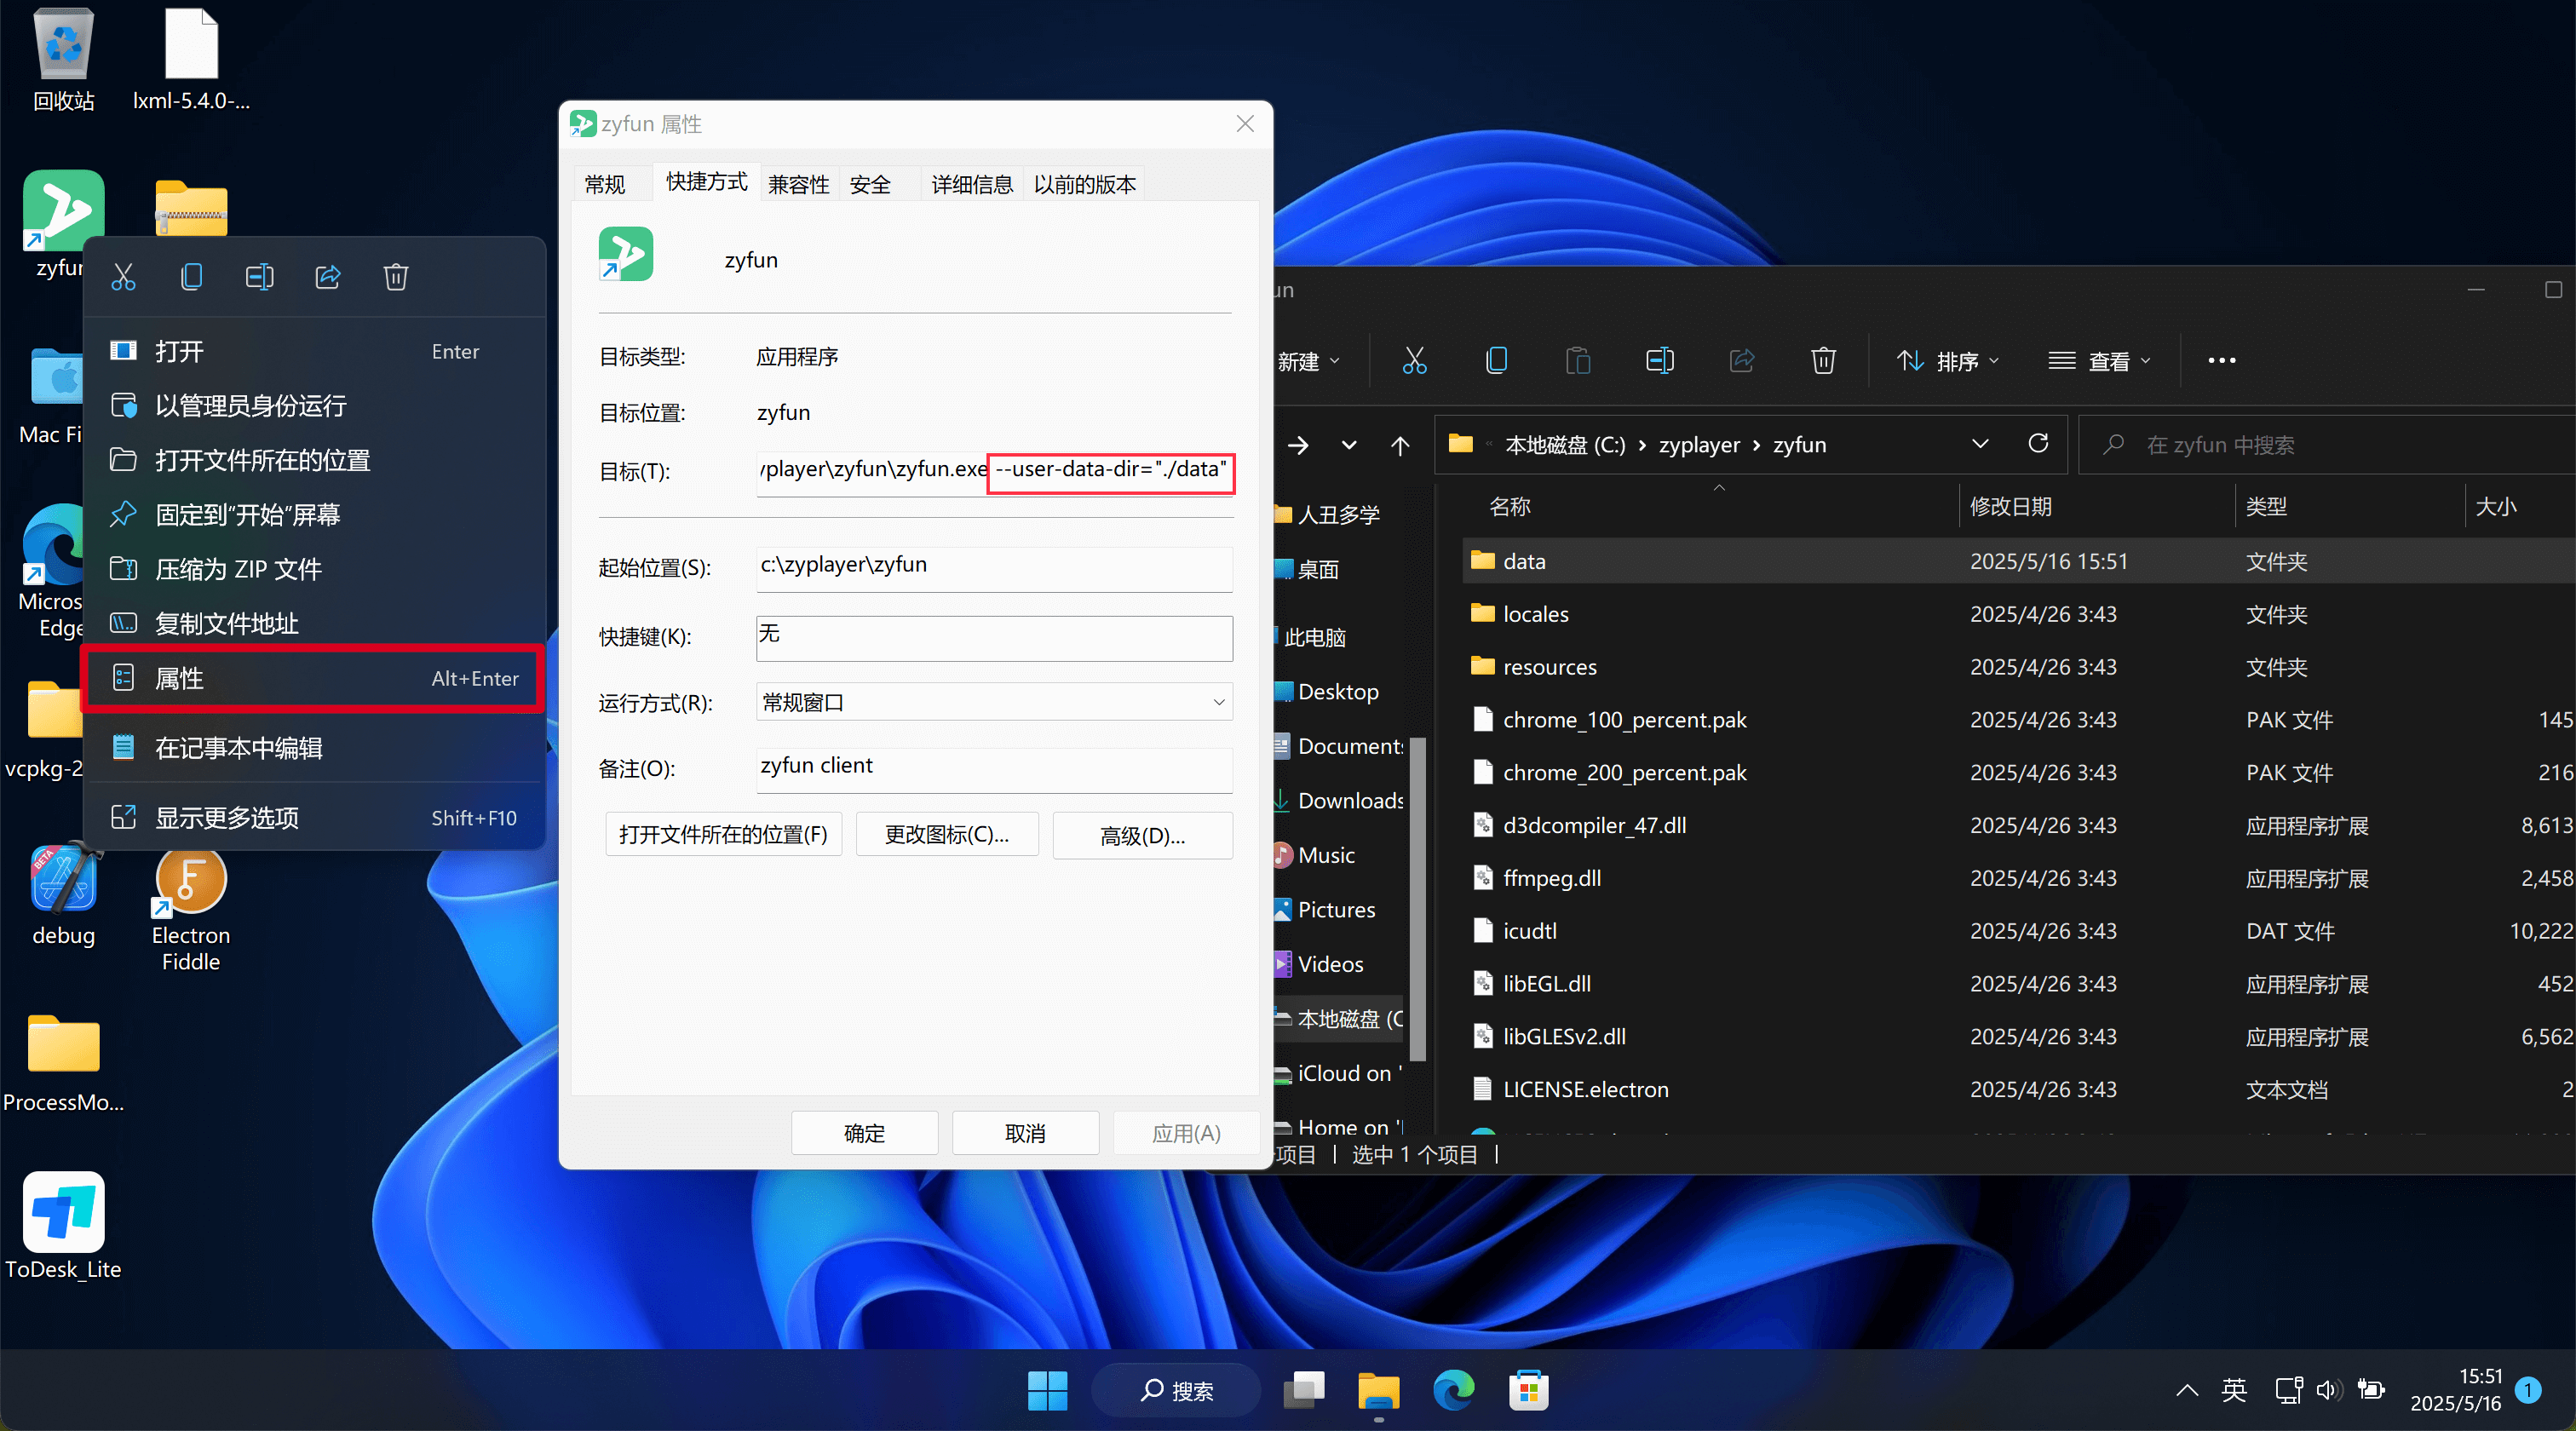Click the Delete icon in the context menu
Viewport: 2576px width, 1431px height.
[395, 277]
